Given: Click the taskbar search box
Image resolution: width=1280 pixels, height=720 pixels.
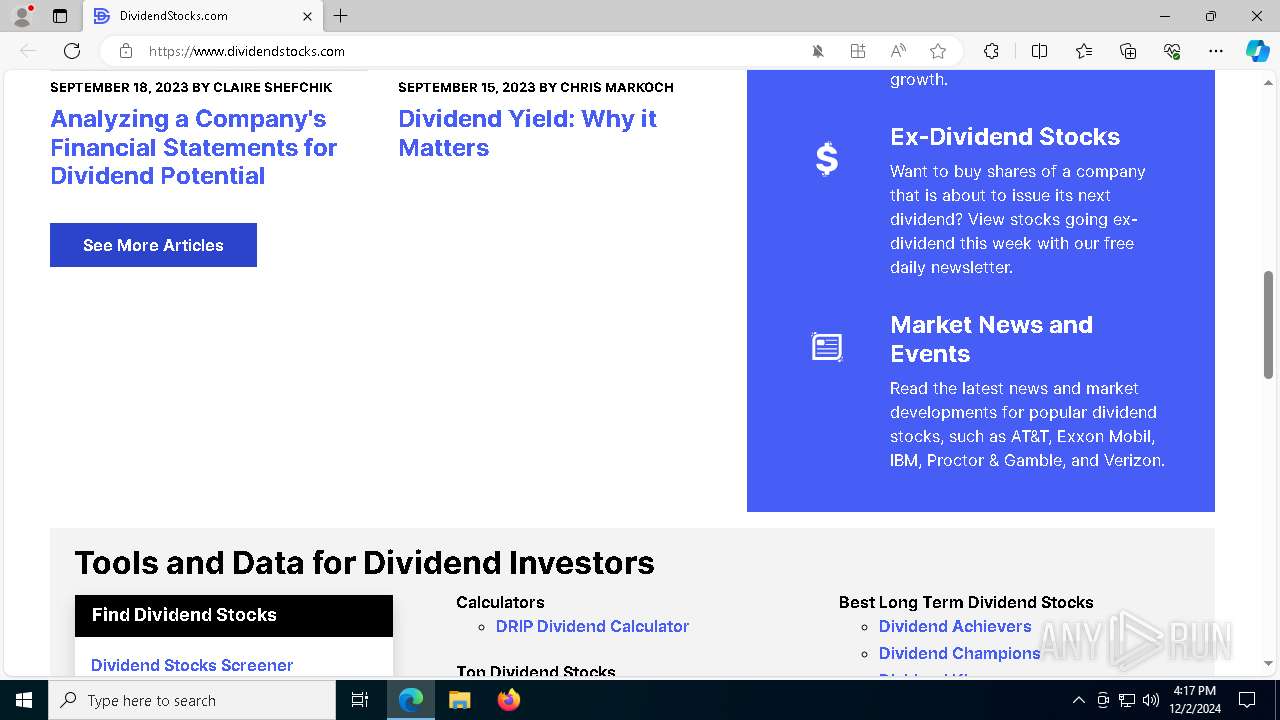Looking at the screenshot, I should (192, 700).
